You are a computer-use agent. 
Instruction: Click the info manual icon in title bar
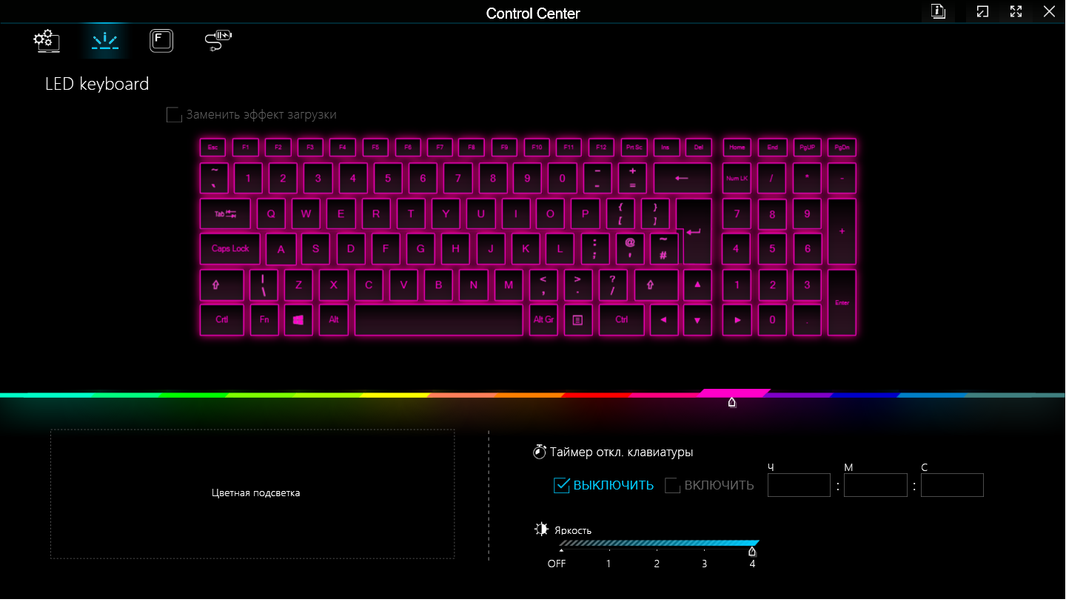938,12
